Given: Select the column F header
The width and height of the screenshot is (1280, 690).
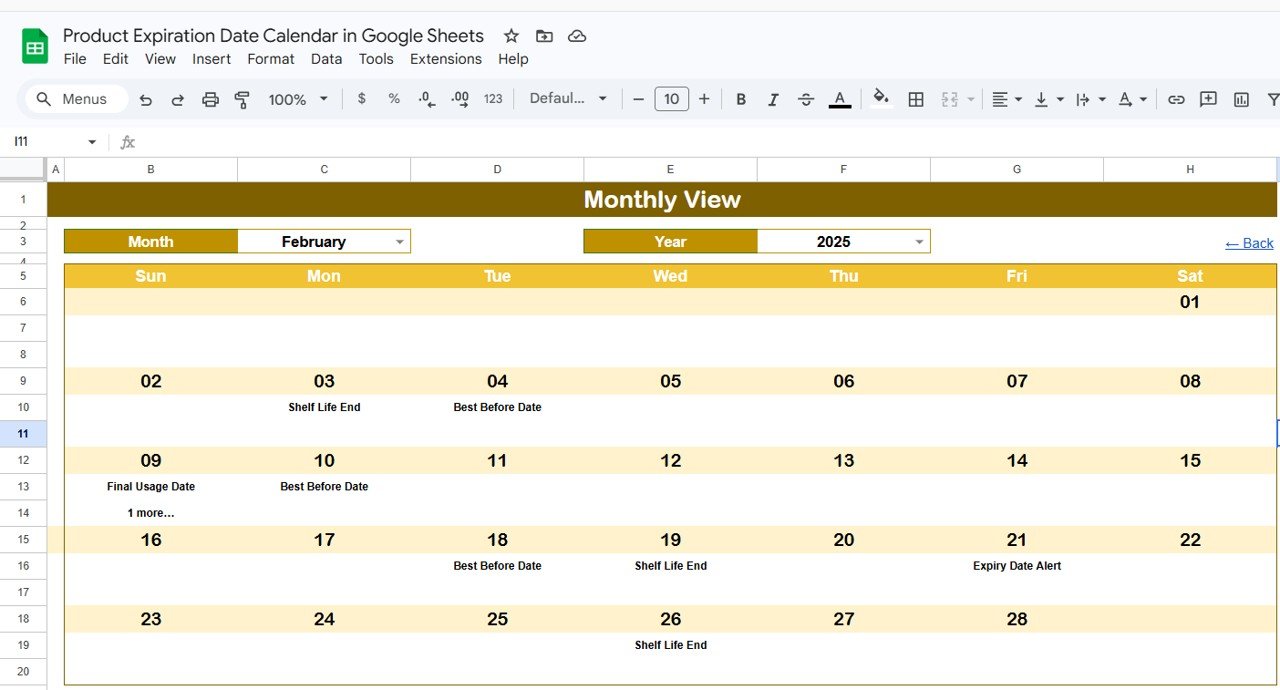Looking at the screenshot, I should 843,169.
